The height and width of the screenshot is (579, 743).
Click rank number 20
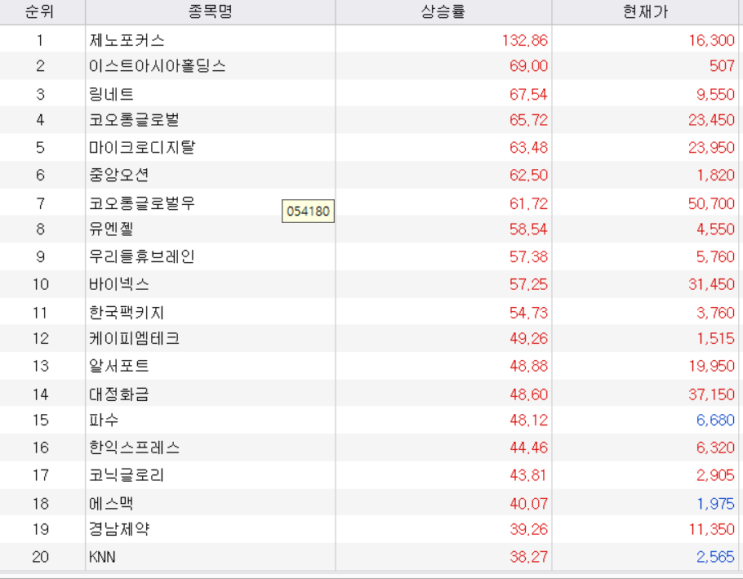pyautogui.click(x=40, y=557)
